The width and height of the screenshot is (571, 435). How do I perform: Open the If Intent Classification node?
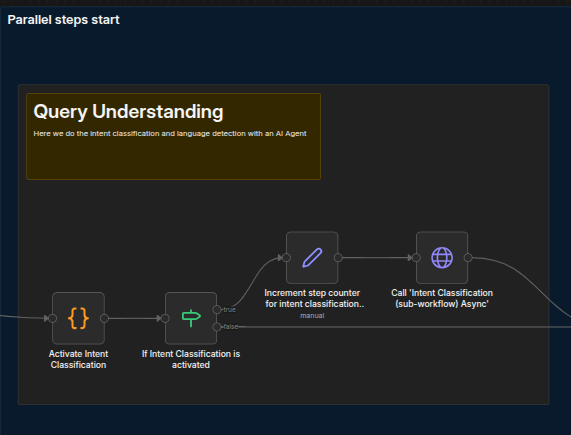coord(191,318)
